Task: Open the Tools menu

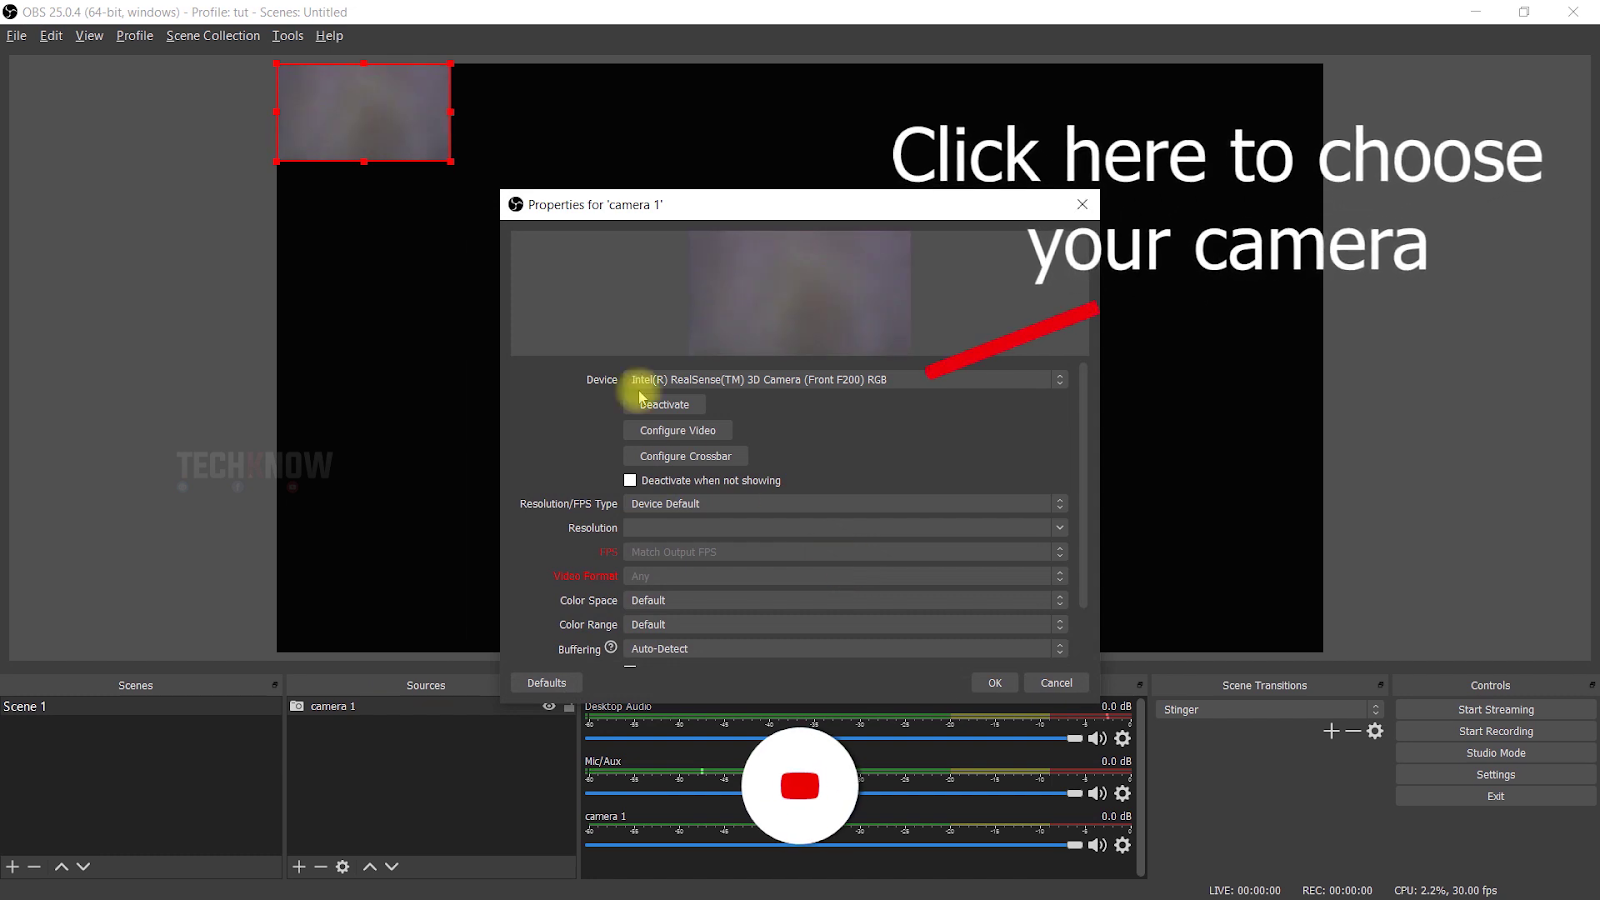Action: point(288,36)
